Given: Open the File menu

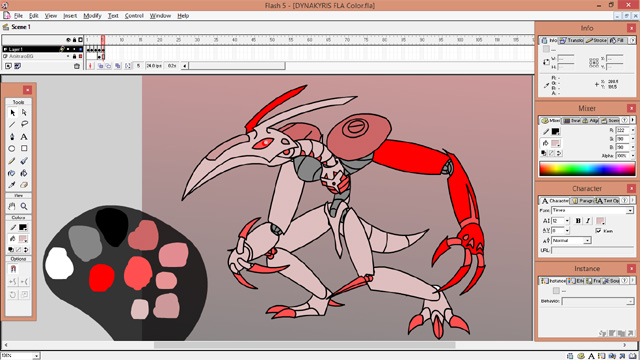Looking at the screenshot, I should pos(18,16).
